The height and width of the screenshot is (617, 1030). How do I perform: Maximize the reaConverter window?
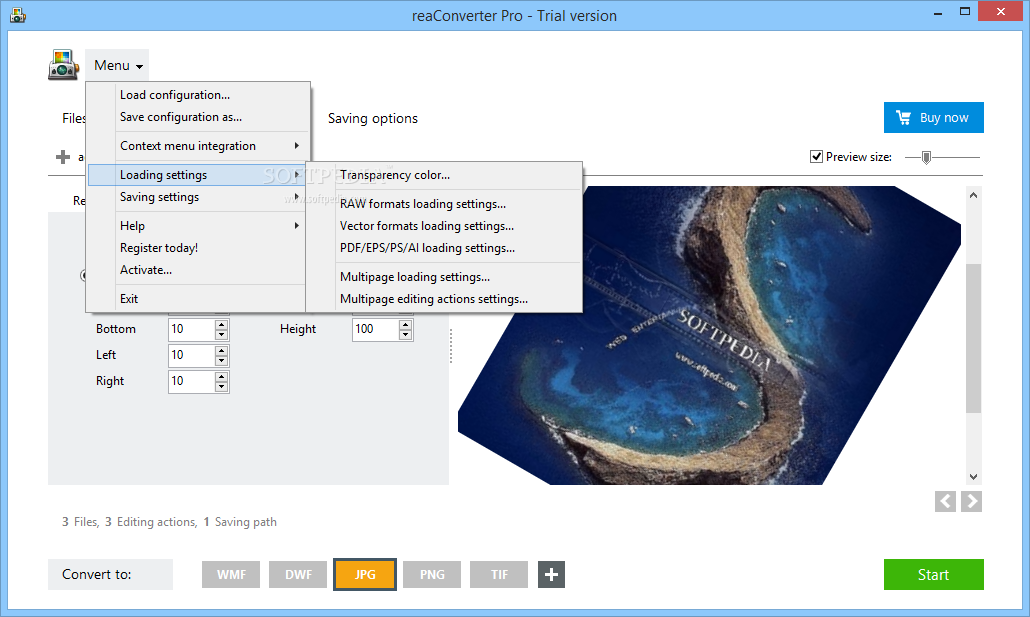click(x=965, y=11)
